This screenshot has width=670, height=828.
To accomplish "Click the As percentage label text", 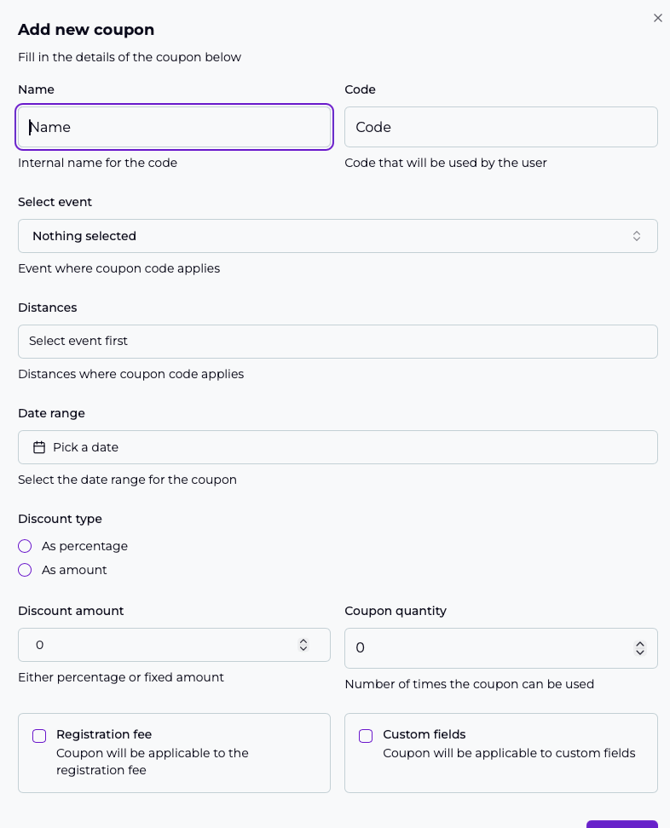I will coord(85,546).
